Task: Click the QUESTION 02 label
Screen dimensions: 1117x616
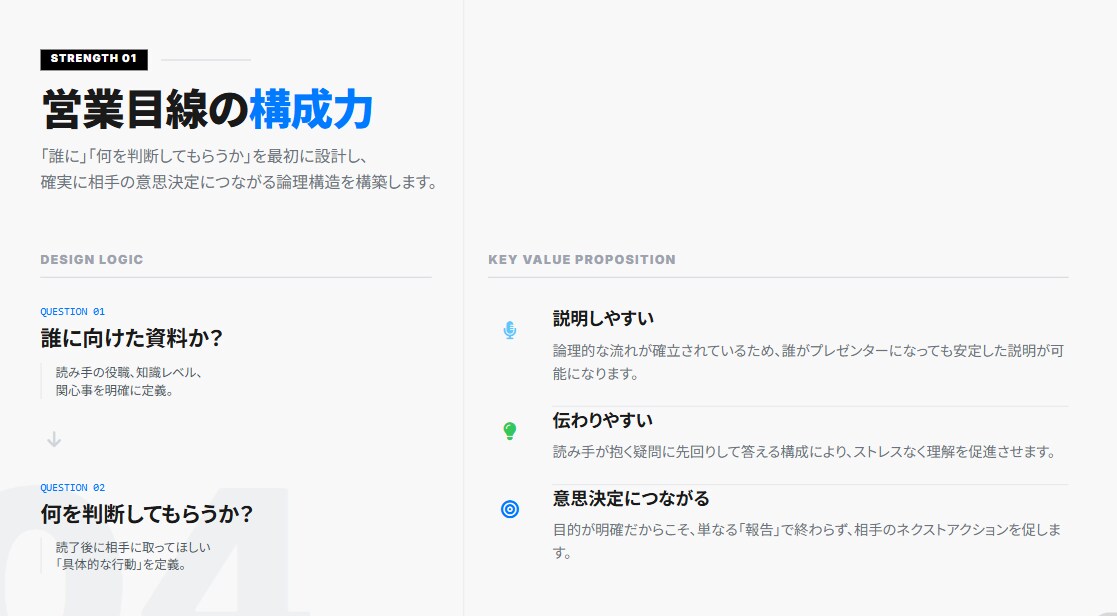Action: [73, 488]
